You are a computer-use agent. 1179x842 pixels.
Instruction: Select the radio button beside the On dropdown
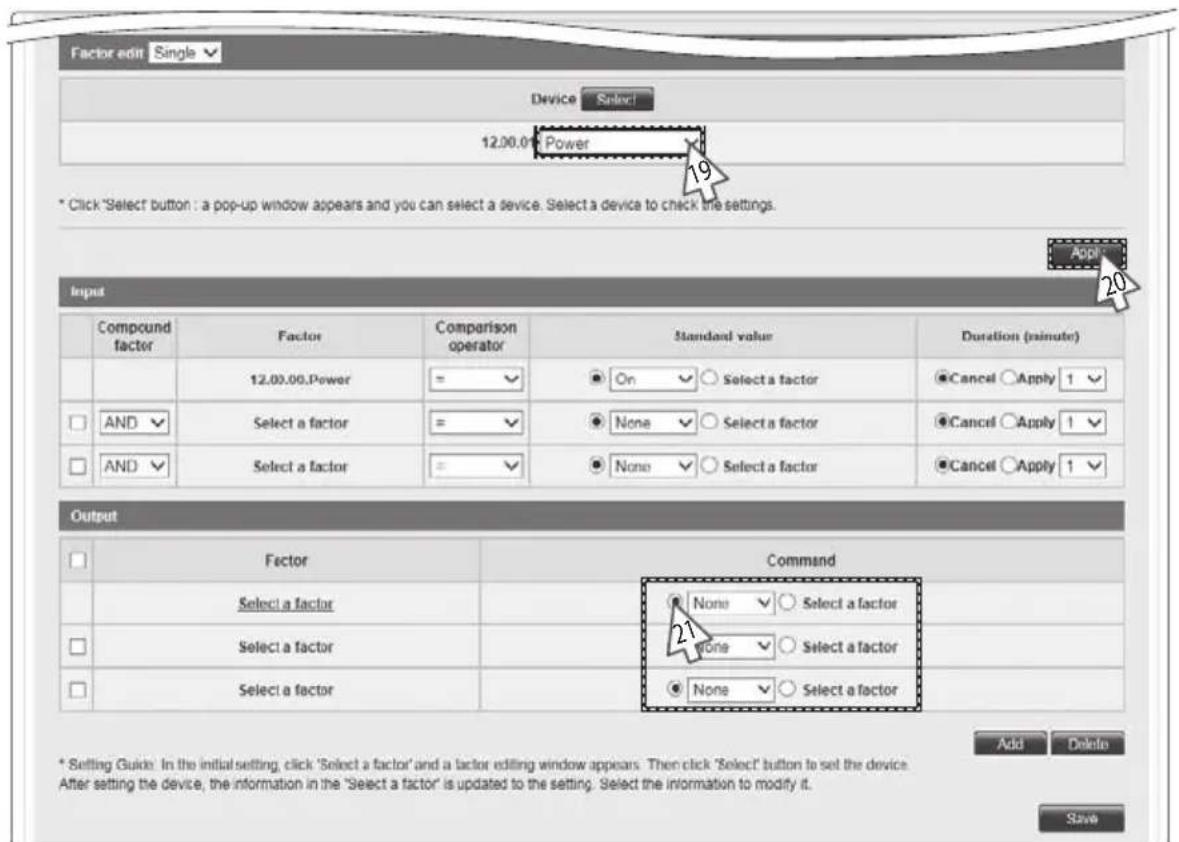pyautogui.click(x=597, y=378)
